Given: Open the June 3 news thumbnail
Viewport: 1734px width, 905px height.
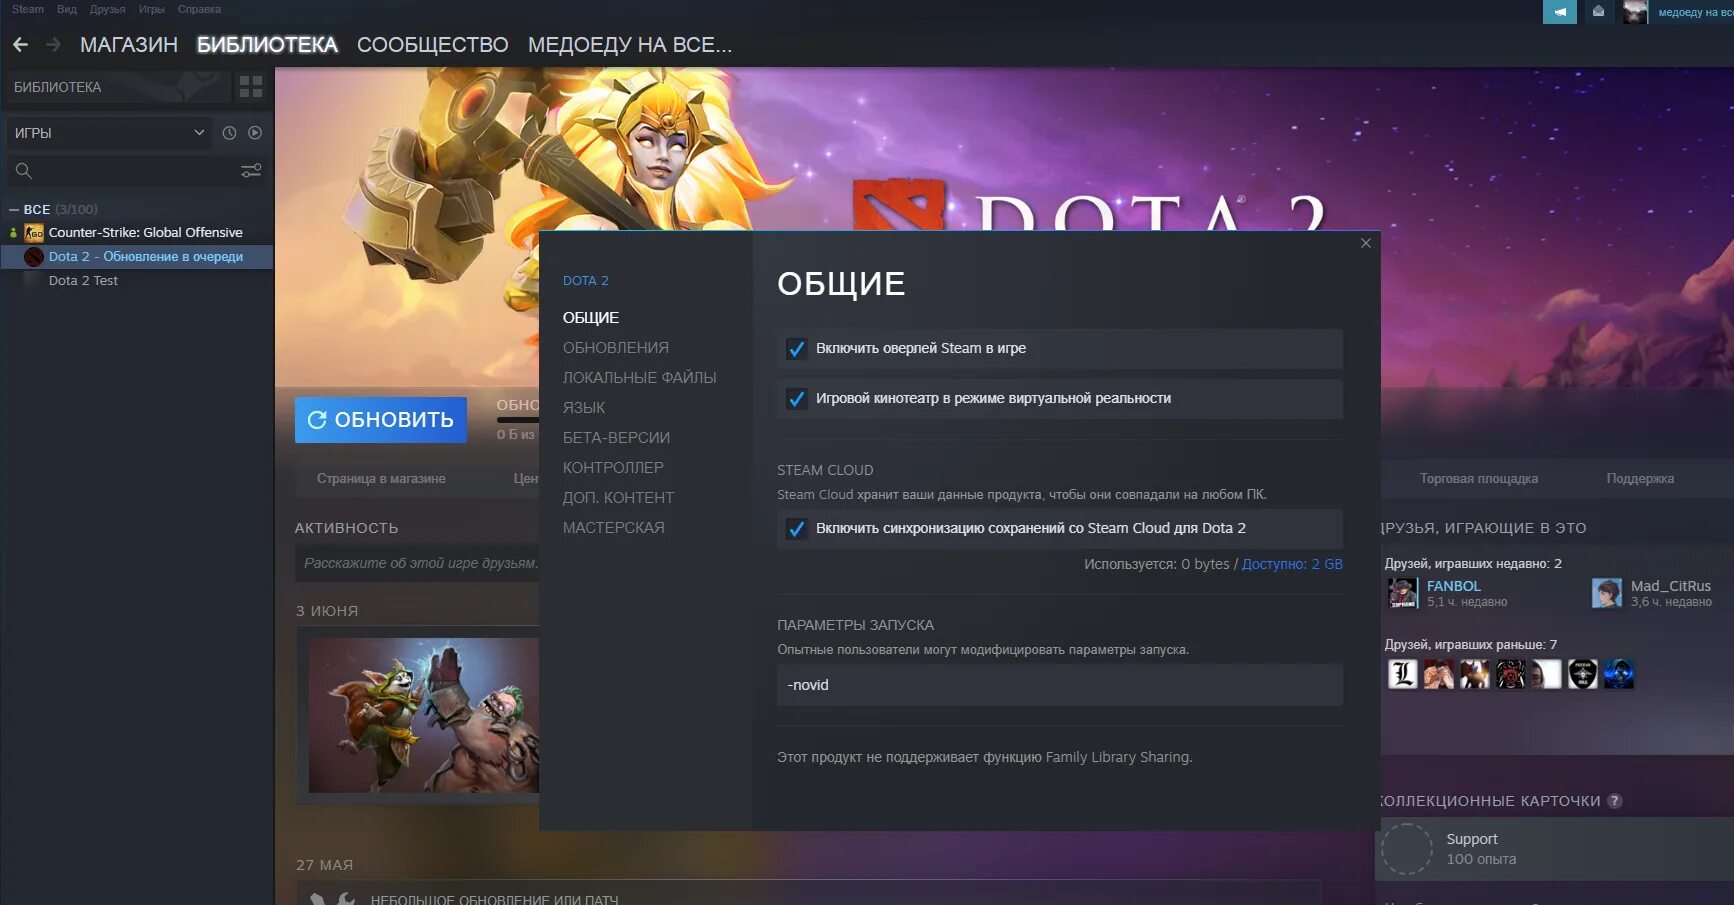Looking at the screenshot, I should point(424,716).
